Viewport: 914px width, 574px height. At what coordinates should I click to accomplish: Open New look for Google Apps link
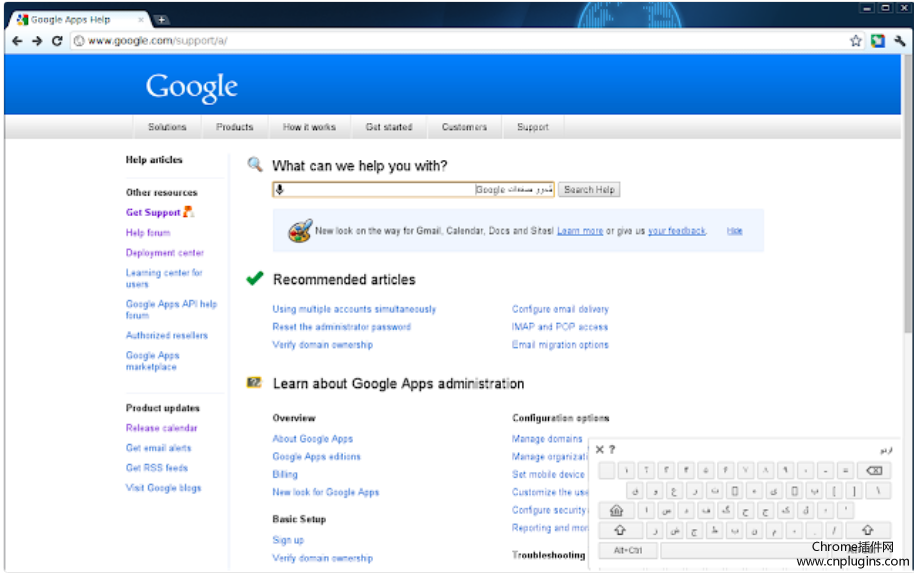(326, 492)
